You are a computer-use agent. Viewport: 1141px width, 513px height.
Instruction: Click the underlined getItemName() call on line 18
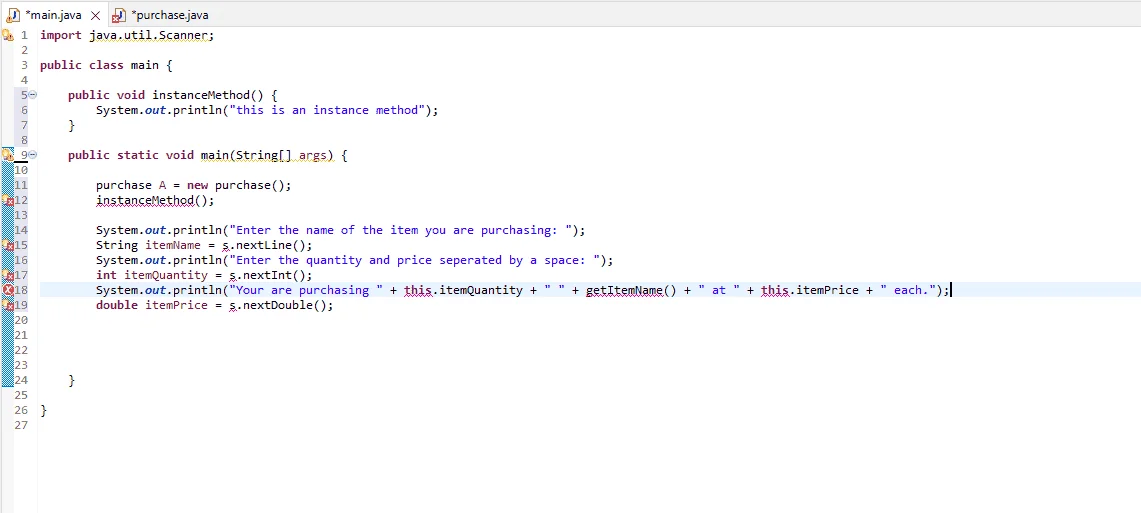click(x=631, y=290)
